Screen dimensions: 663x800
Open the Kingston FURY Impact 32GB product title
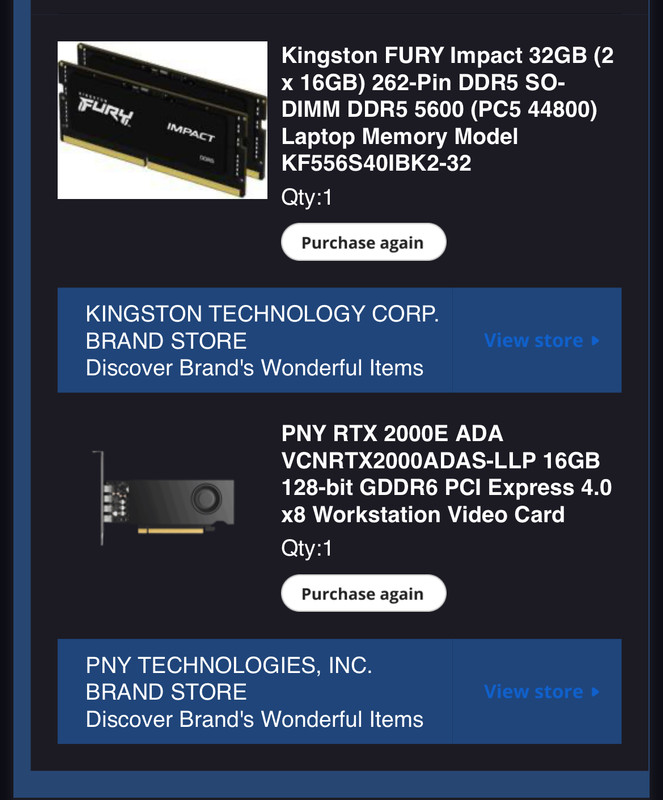point(447,109)
